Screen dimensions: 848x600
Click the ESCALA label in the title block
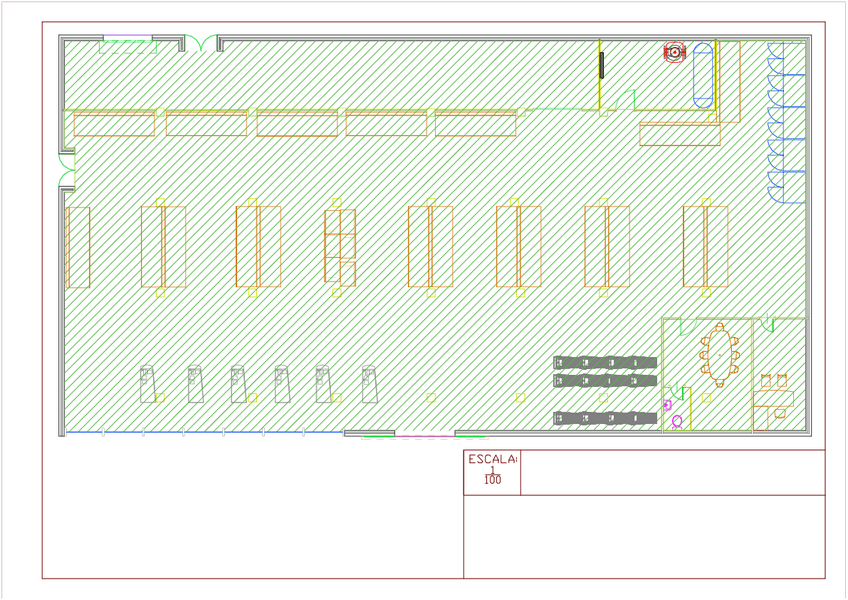(492, 459)
